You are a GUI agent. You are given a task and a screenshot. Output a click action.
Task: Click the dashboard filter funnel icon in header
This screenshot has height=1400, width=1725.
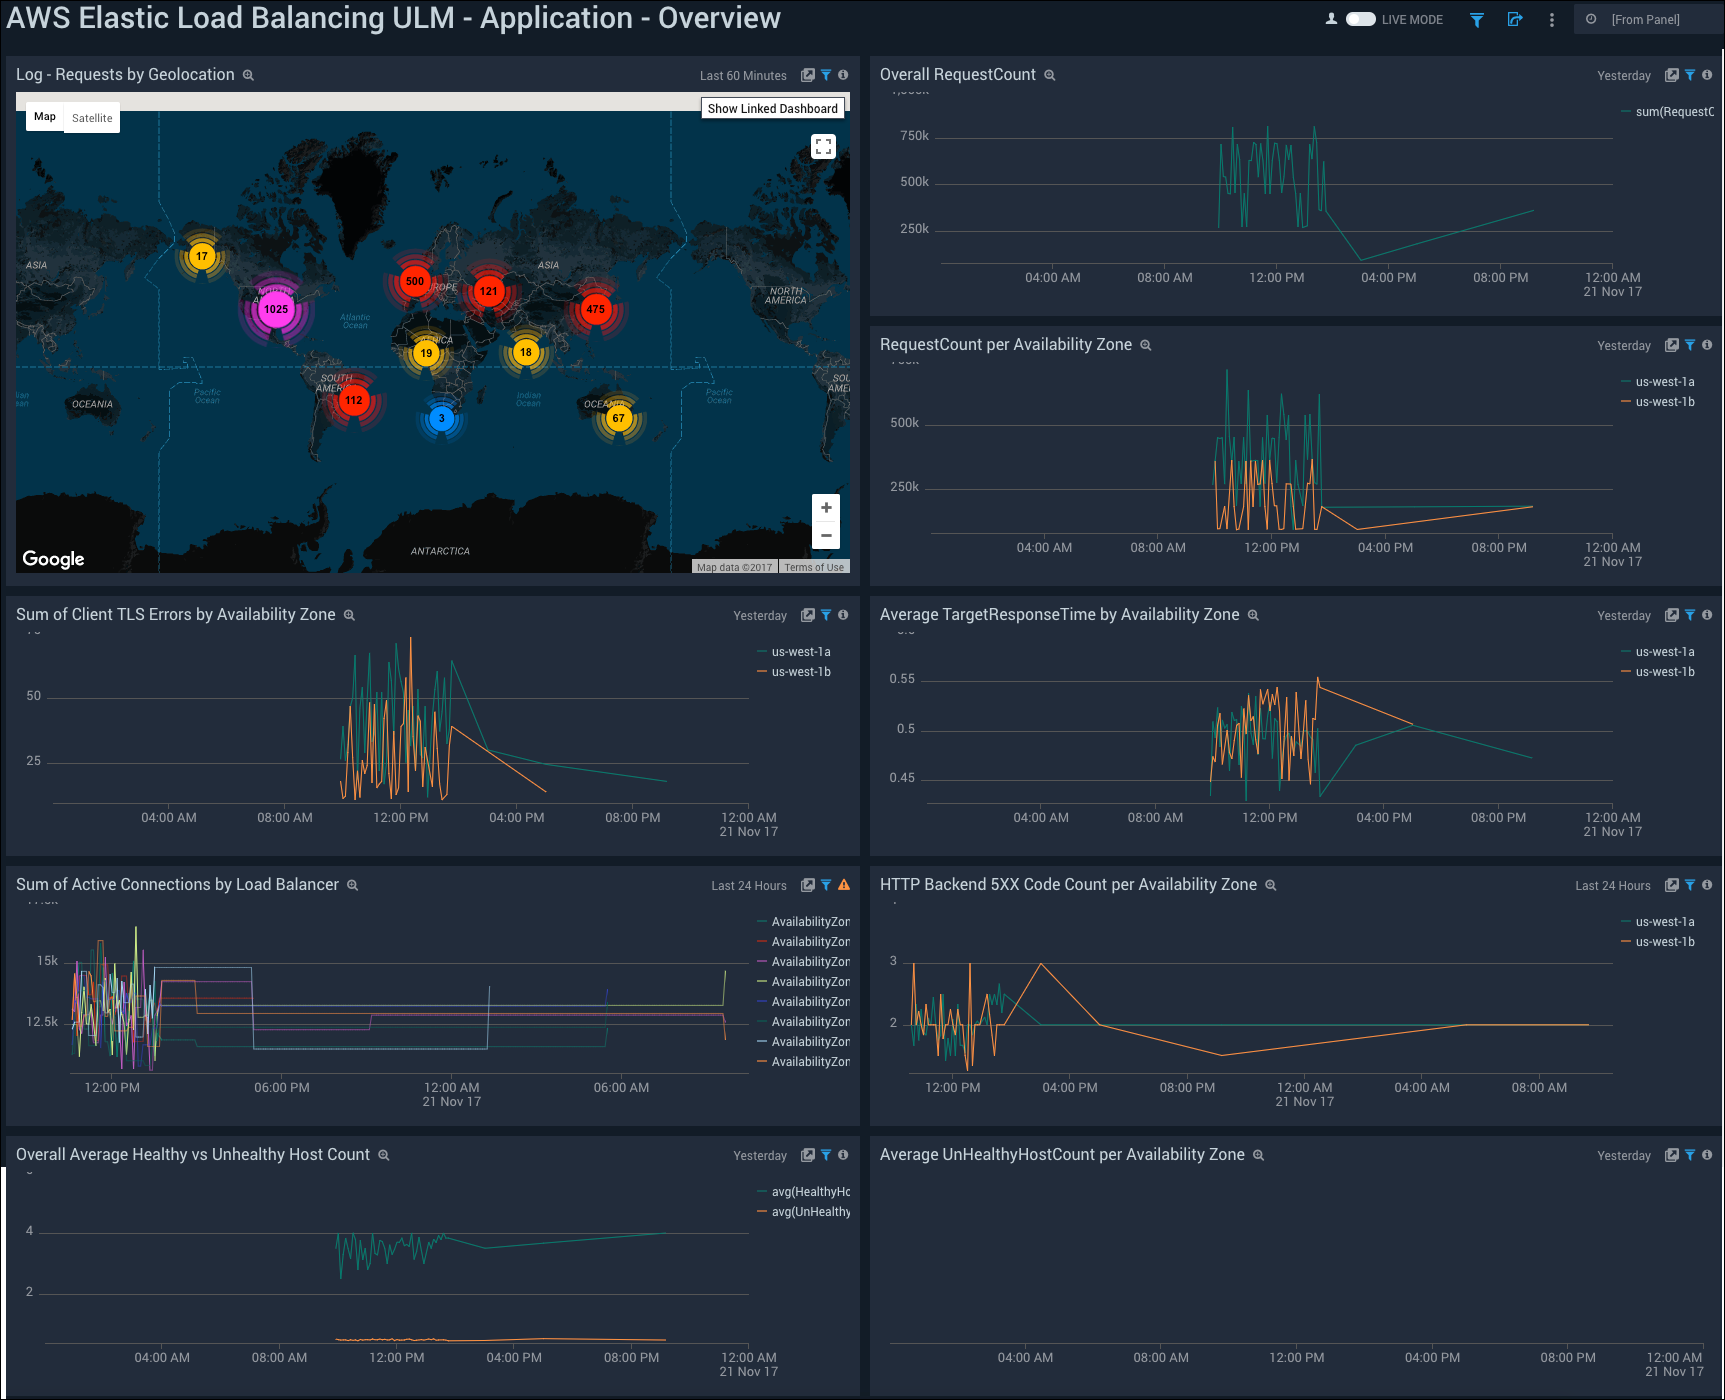click(1476, 20)
